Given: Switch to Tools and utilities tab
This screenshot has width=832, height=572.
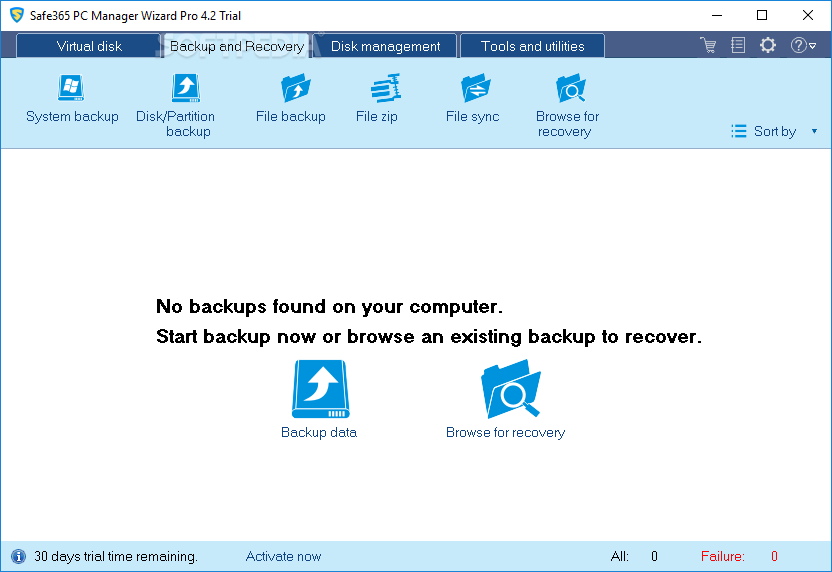Looking at the screenshot, I should coord(533,46).
